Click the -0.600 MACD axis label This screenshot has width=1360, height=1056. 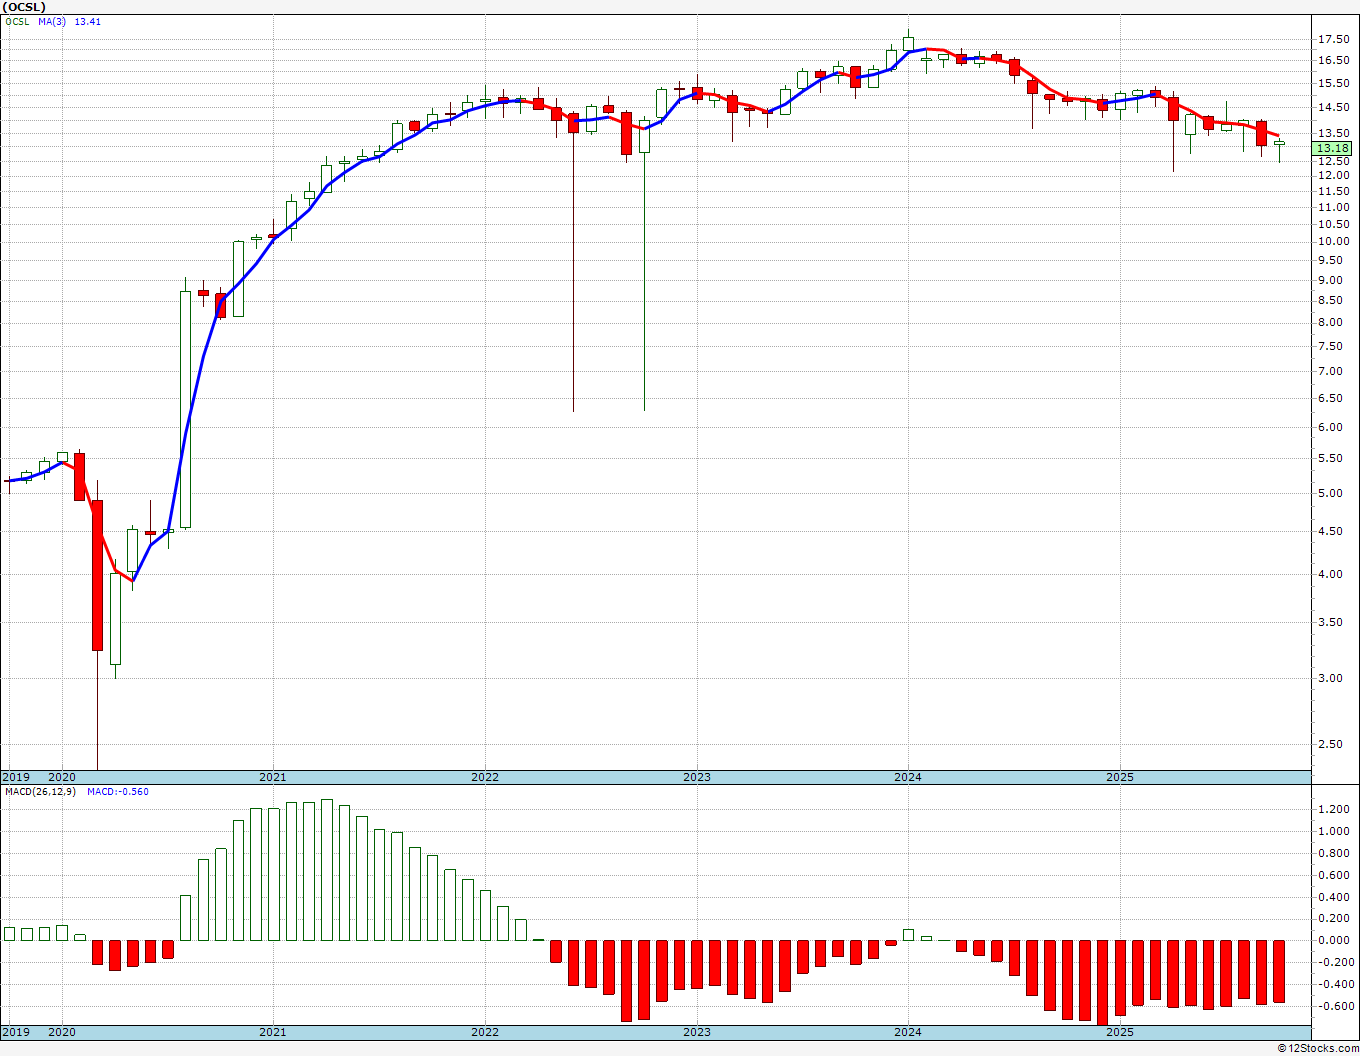pos(1333,1006)
